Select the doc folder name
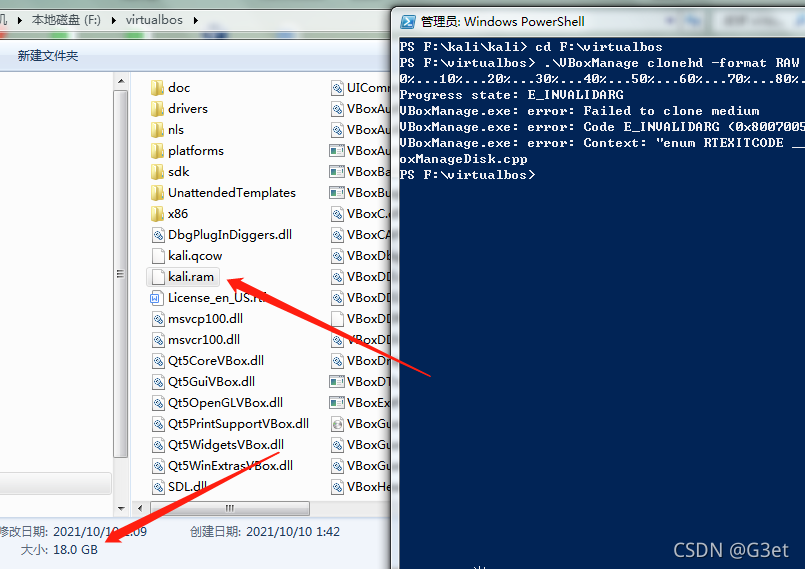Viewport: 805px width, 569px height. tap(179, 88)
